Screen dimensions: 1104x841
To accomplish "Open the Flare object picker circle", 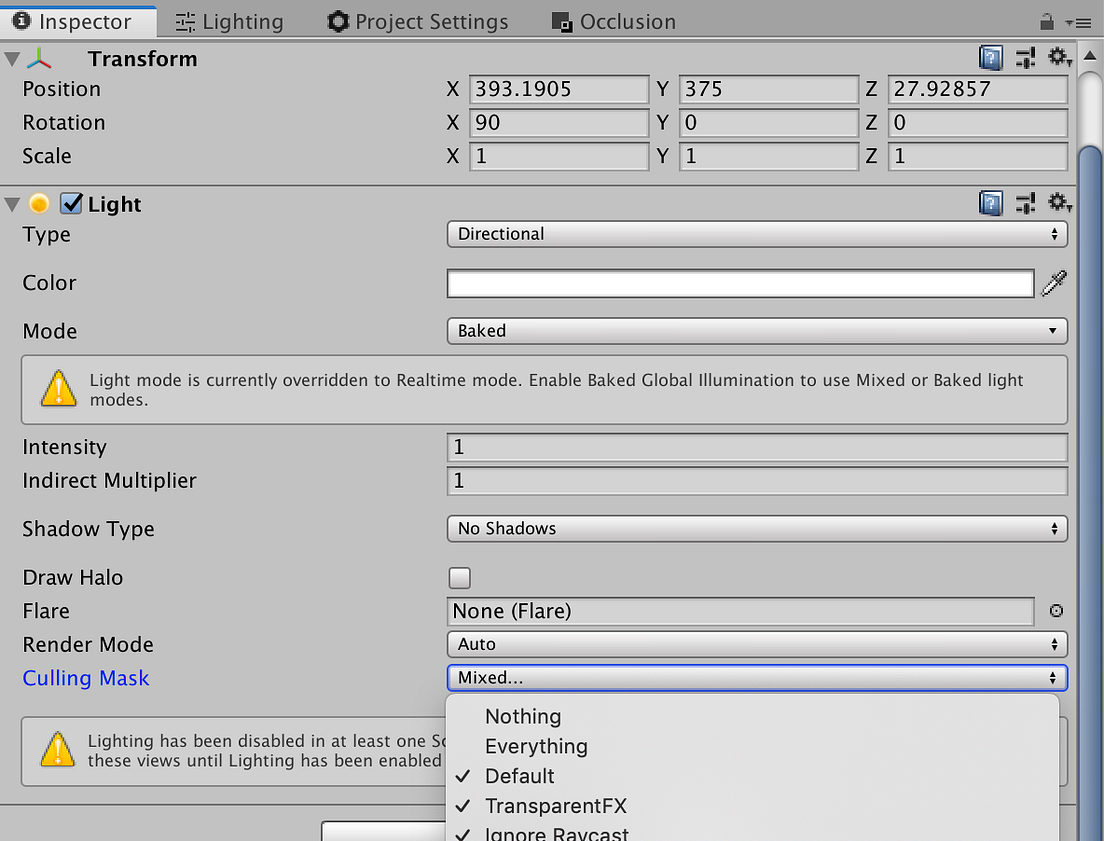I will 1055,611.
